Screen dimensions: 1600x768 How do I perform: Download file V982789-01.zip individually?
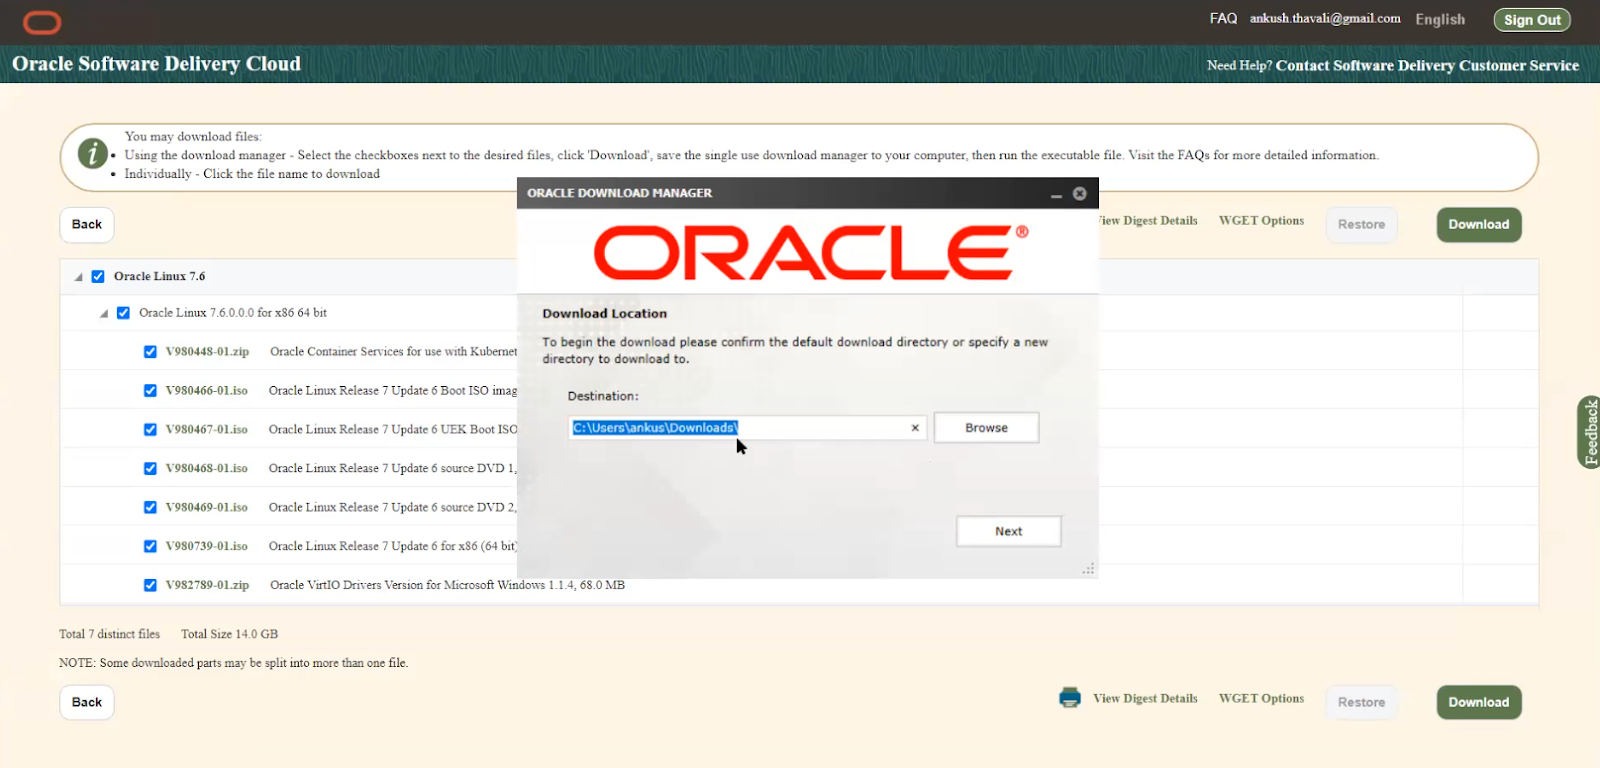click(x=207, y=586)
